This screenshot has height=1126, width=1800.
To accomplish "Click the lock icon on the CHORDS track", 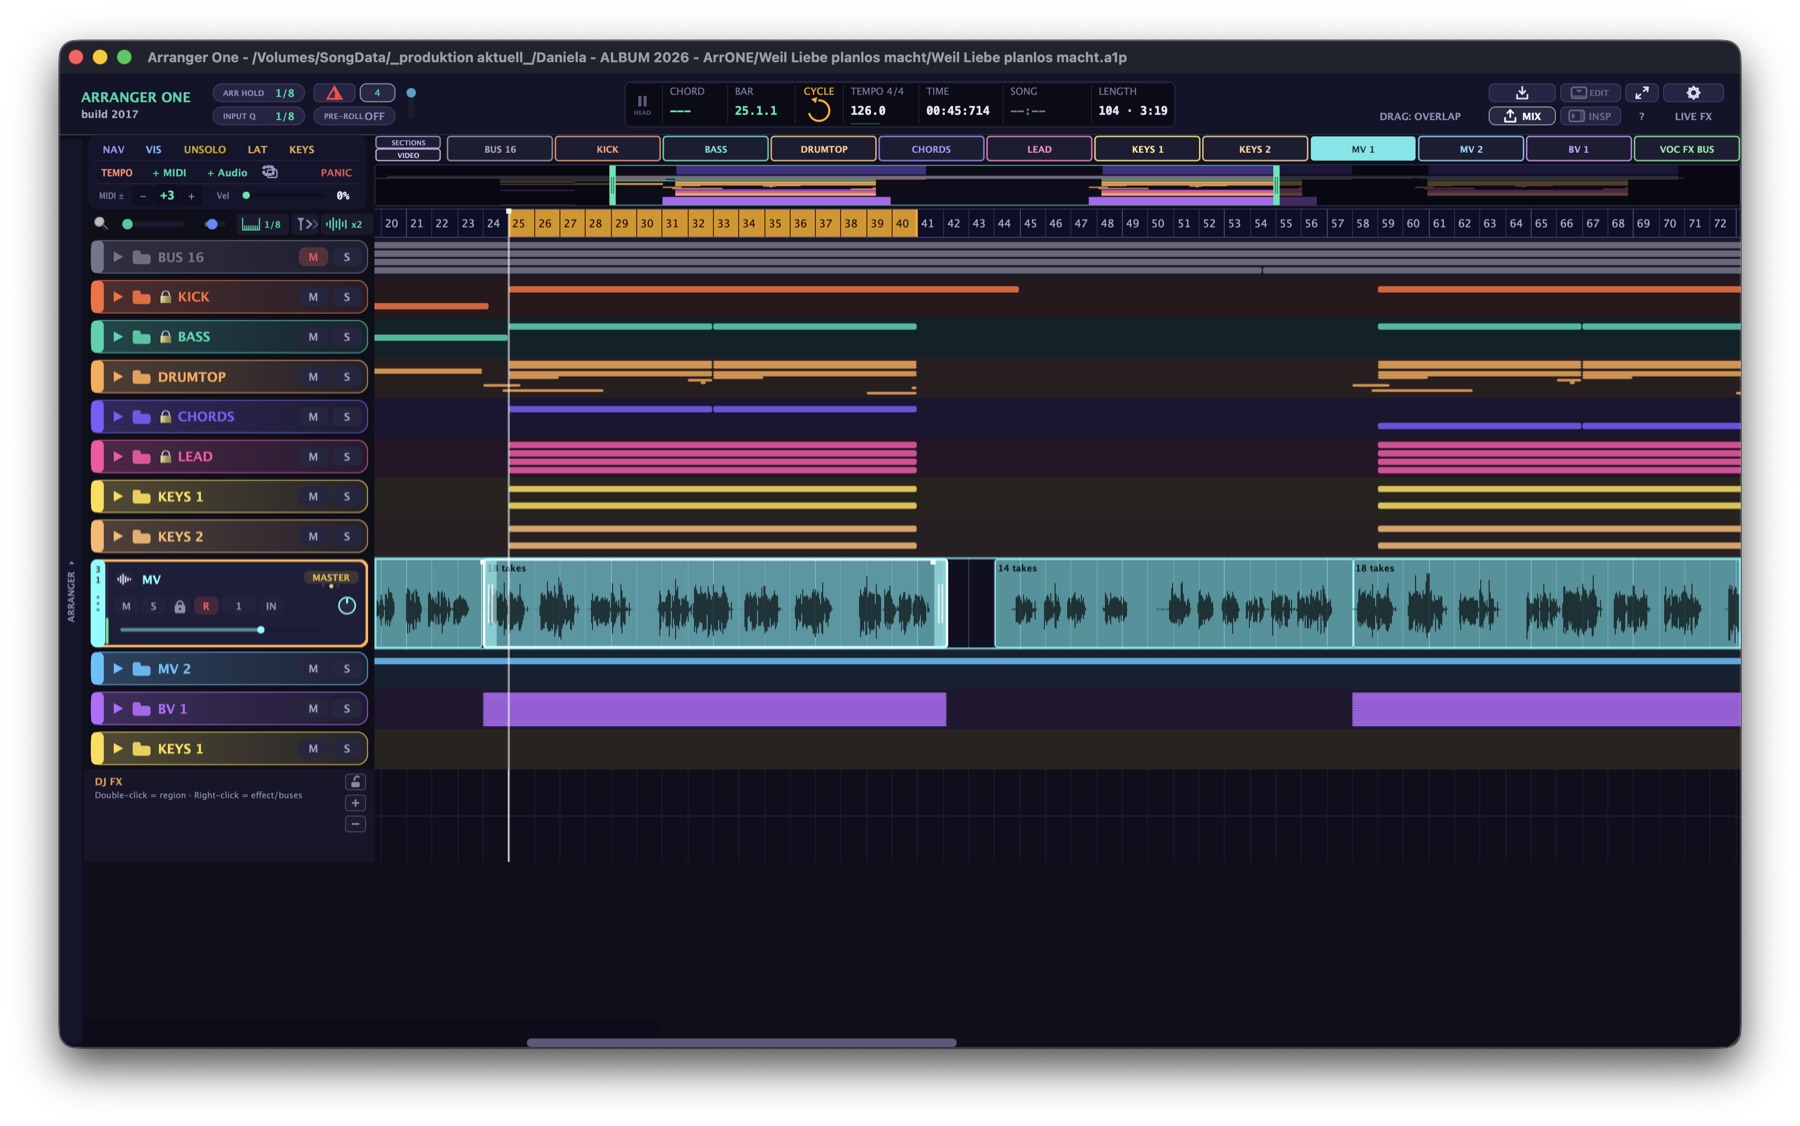I will pos(166,417).
